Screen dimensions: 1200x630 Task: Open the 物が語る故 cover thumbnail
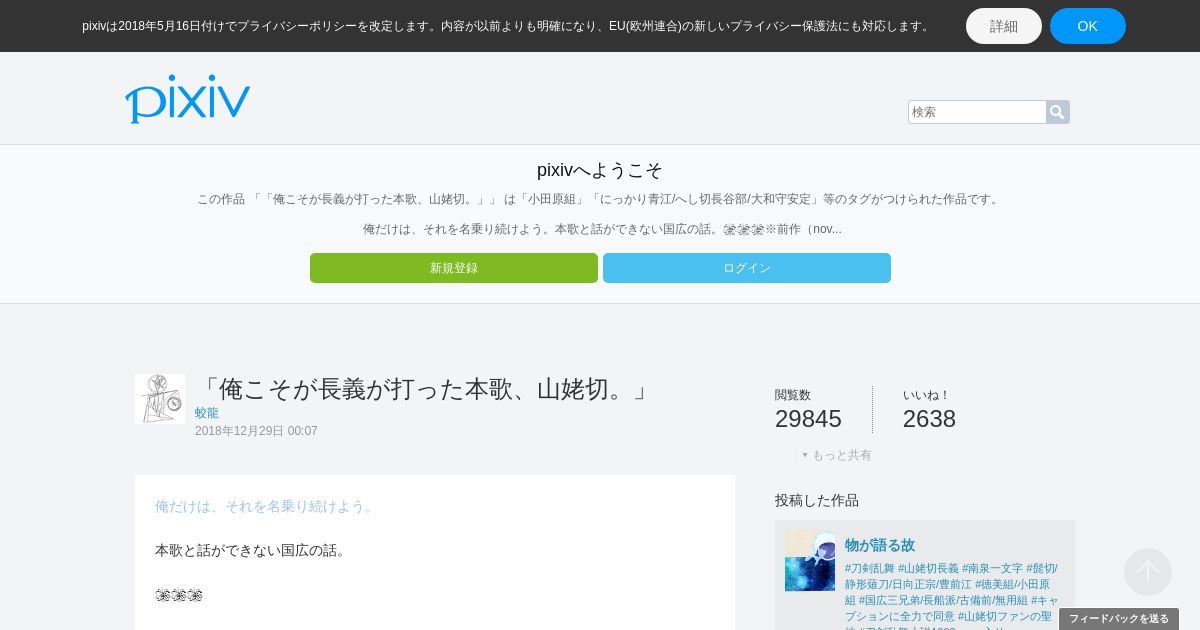point(810,560)
